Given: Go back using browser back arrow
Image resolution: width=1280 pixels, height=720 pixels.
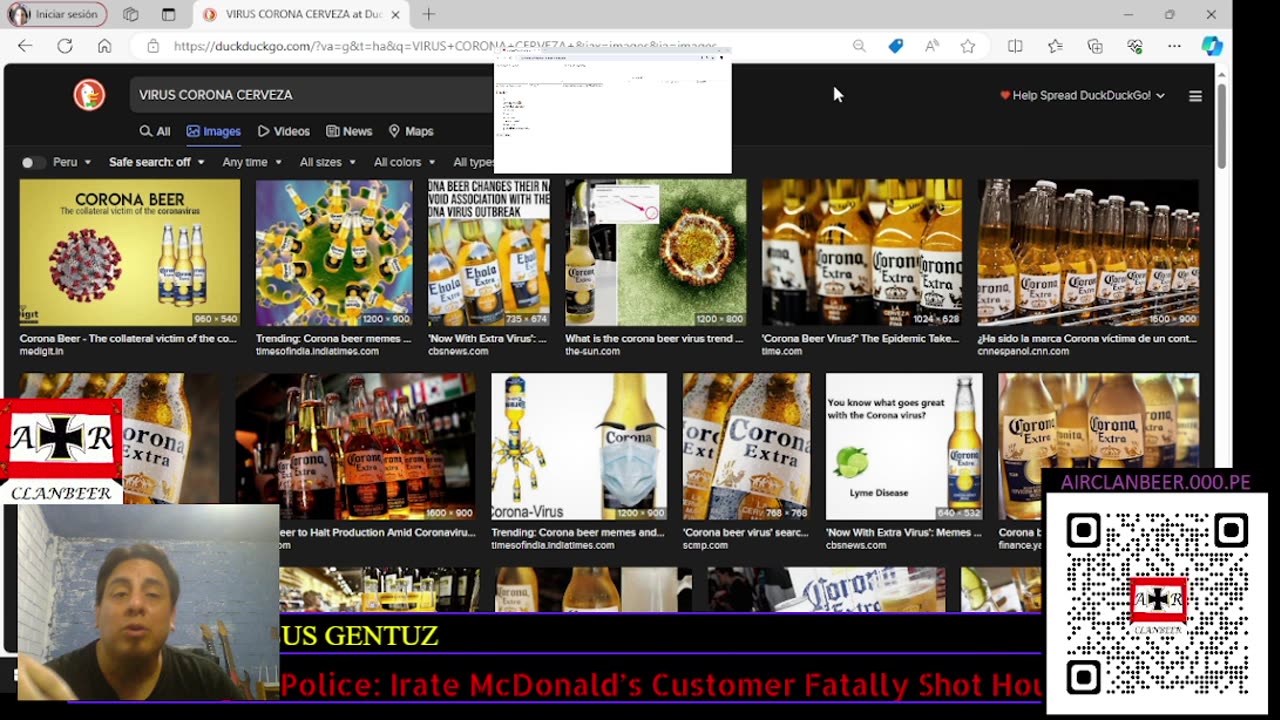Looking at the screenshot, I should 25,46.
